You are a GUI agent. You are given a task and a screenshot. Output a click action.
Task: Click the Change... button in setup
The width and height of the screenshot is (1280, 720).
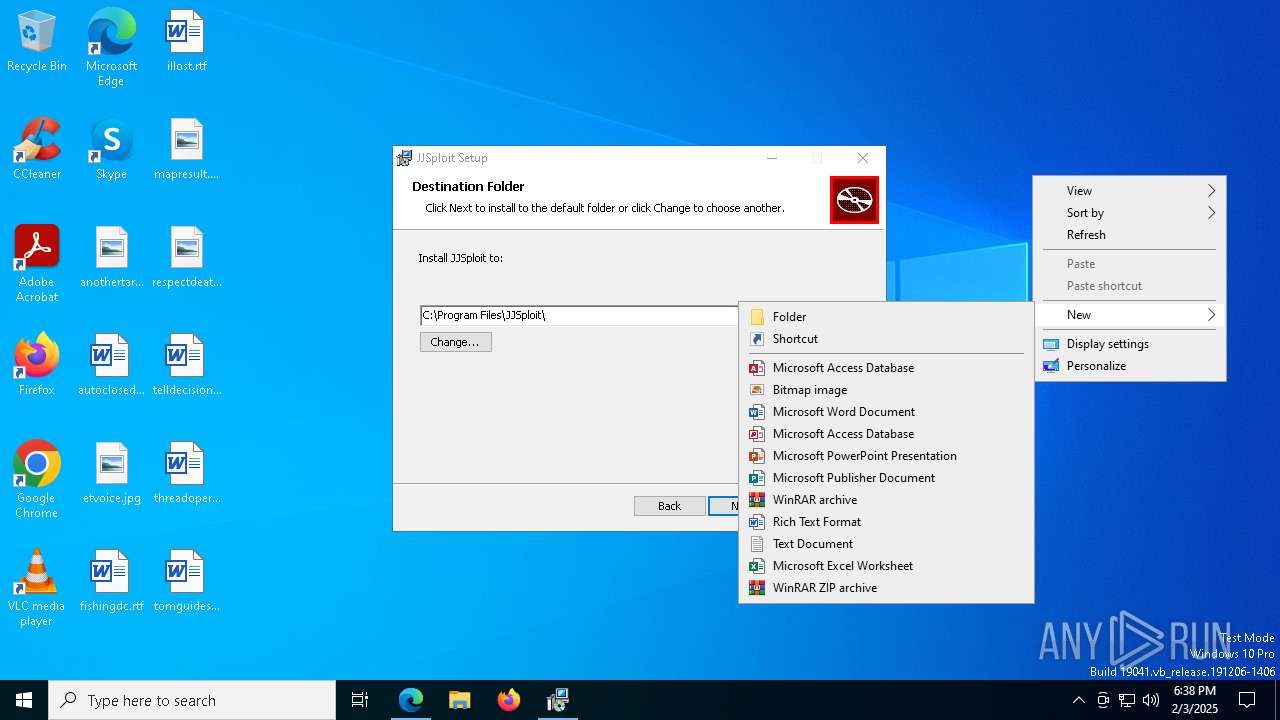click(455, 342)
